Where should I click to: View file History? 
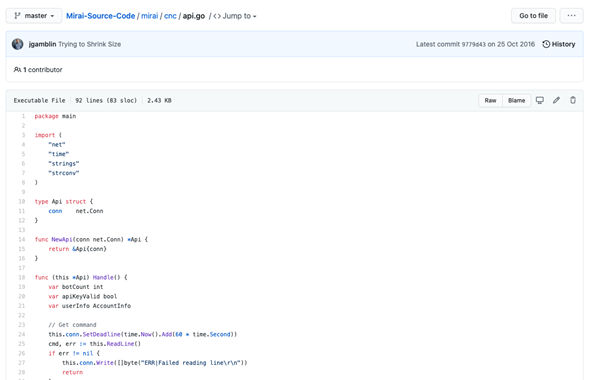[x=559, y=44]
